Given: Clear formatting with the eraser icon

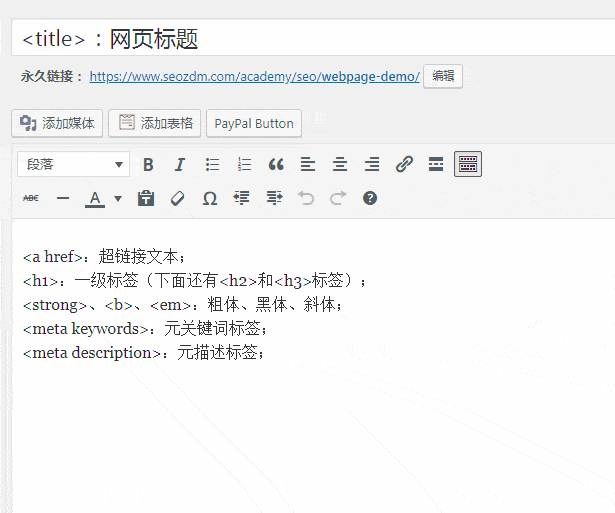Looking at the screenshot, I should click(178, 198).
